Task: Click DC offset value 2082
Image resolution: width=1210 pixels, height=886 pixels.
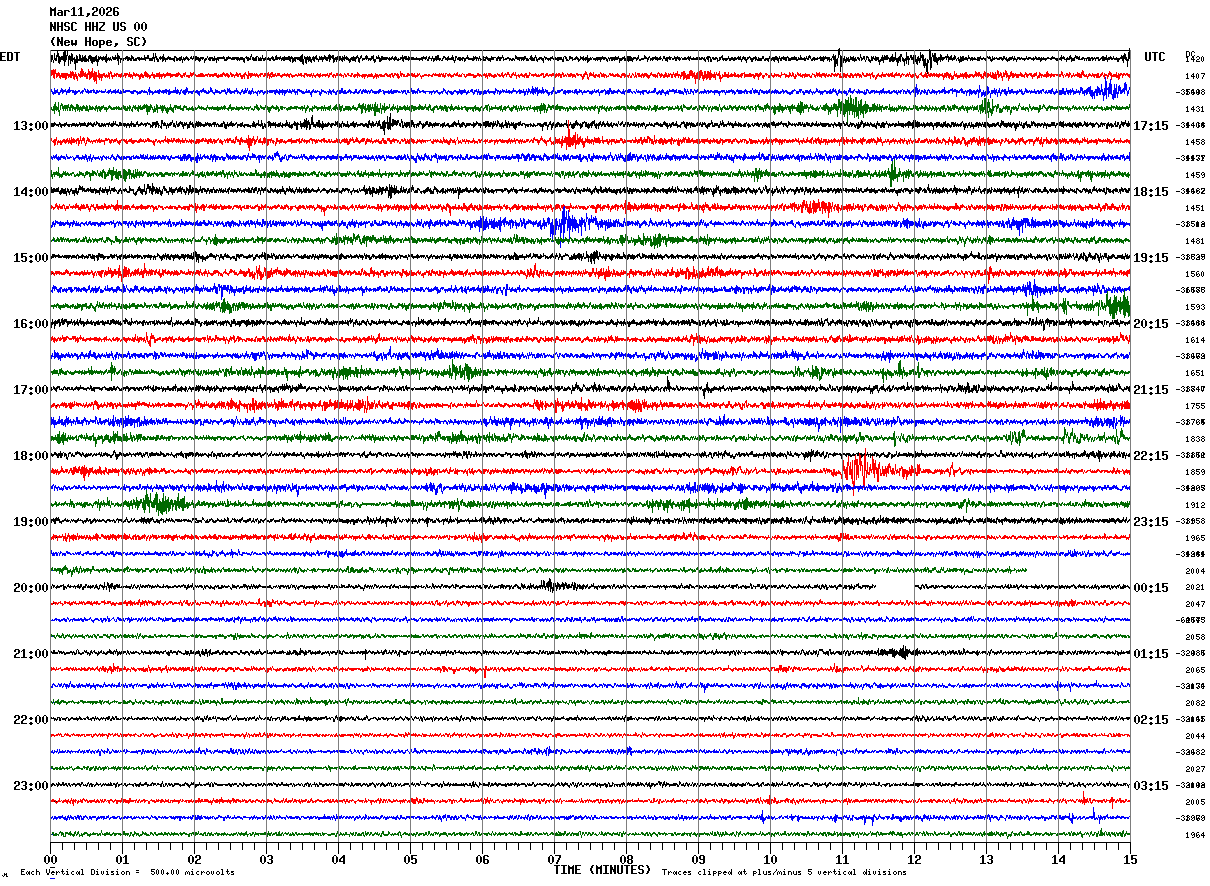Action: point(1195,703)
